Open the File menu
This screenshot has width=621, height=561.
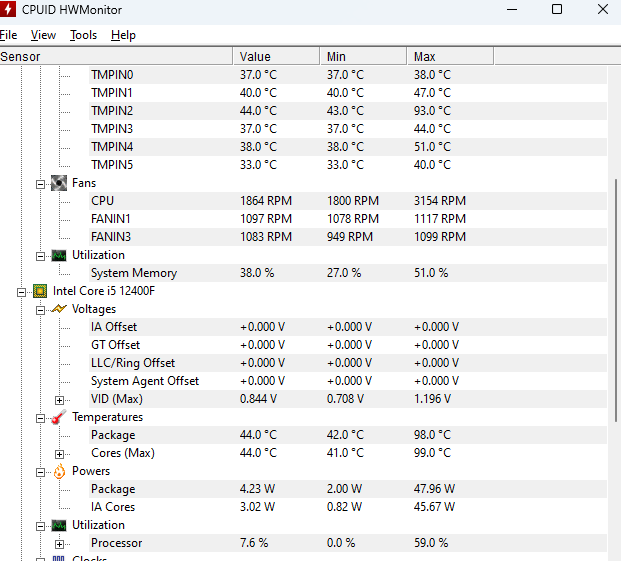click(x=8, y=35)
